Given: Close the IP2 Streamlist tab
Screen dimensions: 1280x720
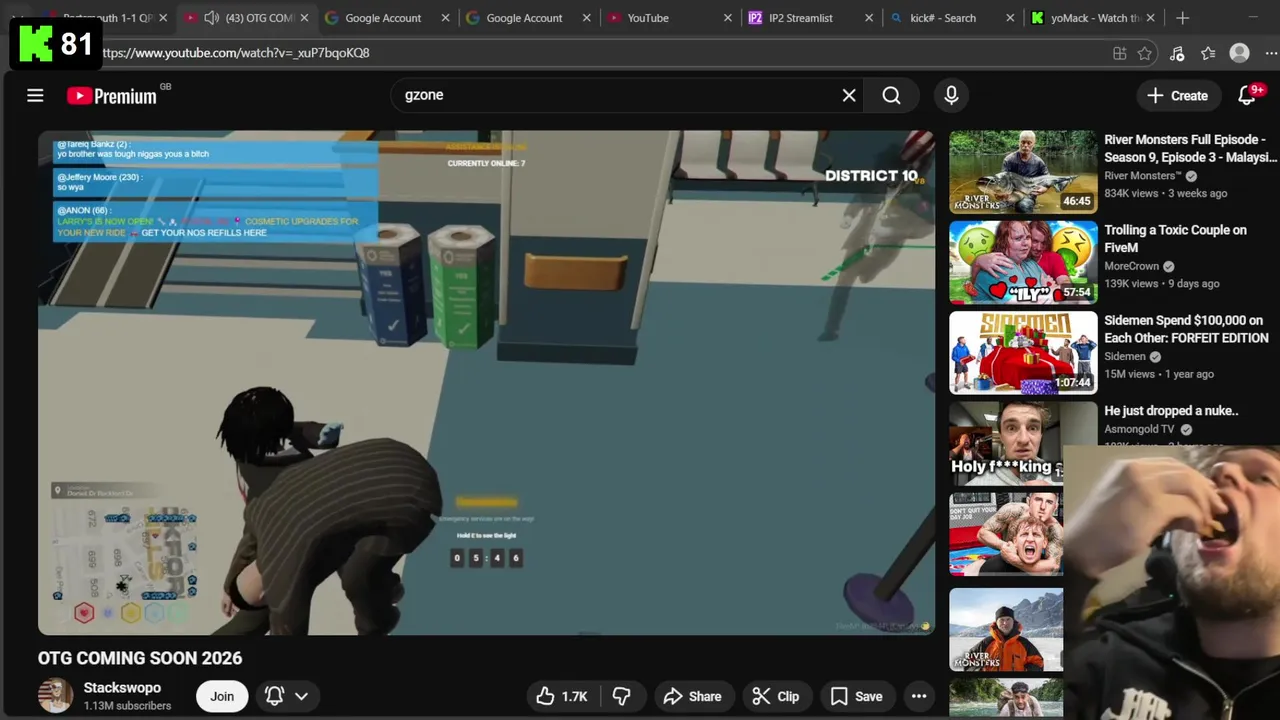Looking at the screenshot, I should point(869,18).
